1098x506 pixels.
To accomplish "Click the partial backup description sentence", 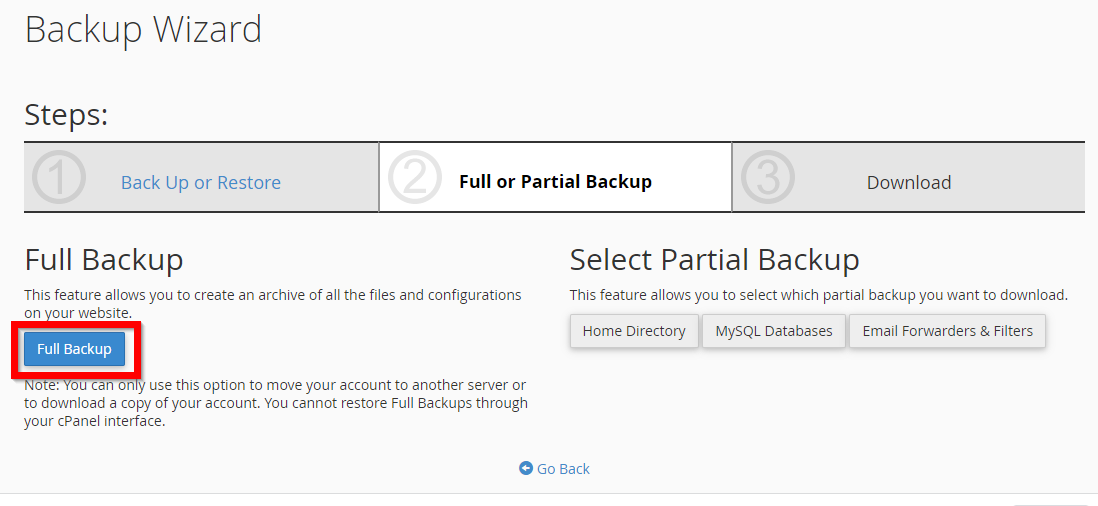I will click(819, 295).
